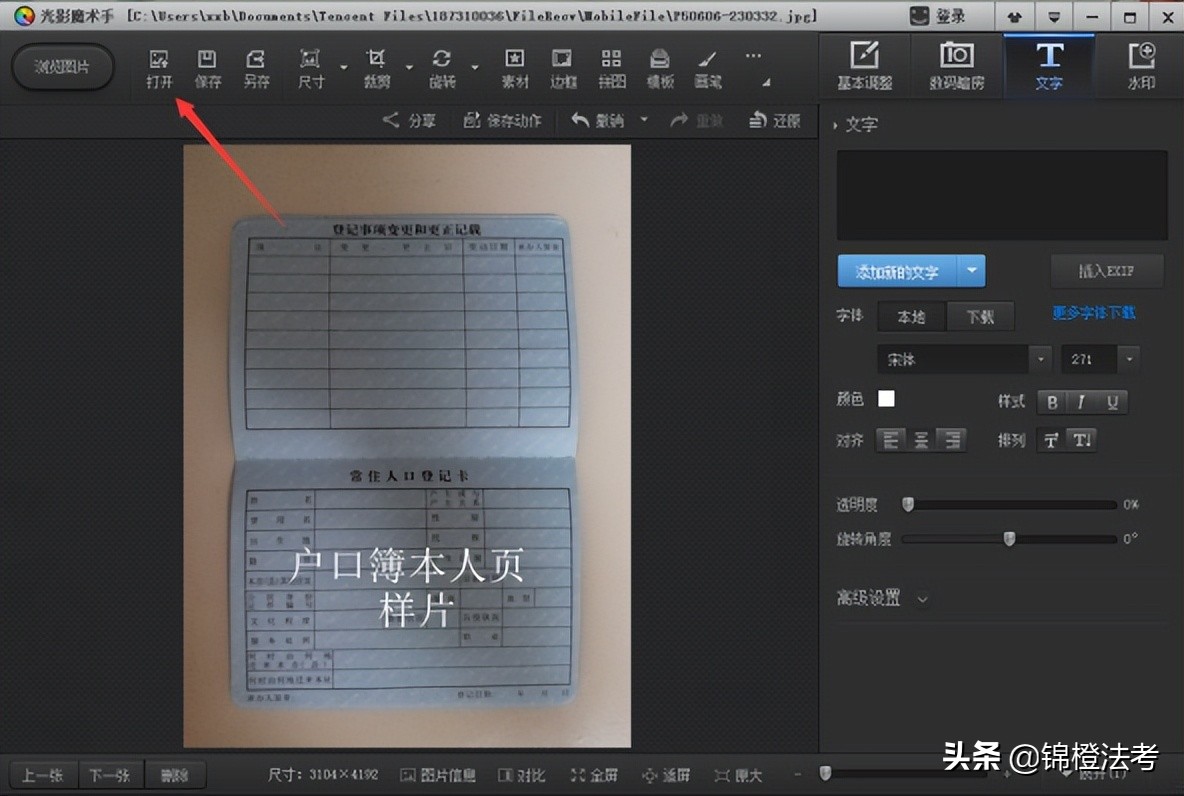Screen dimensions: 1184x796
Task: Switch to the 水印 (Watermark) tab
Action: (1140, 66)
